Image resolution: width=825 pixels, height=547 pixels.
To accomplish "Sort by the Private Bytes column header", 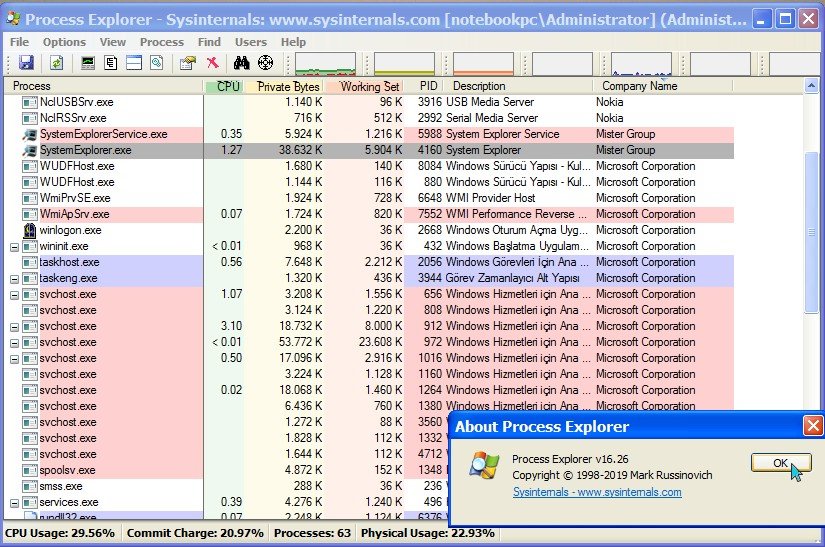I will (x=284, y=86).
